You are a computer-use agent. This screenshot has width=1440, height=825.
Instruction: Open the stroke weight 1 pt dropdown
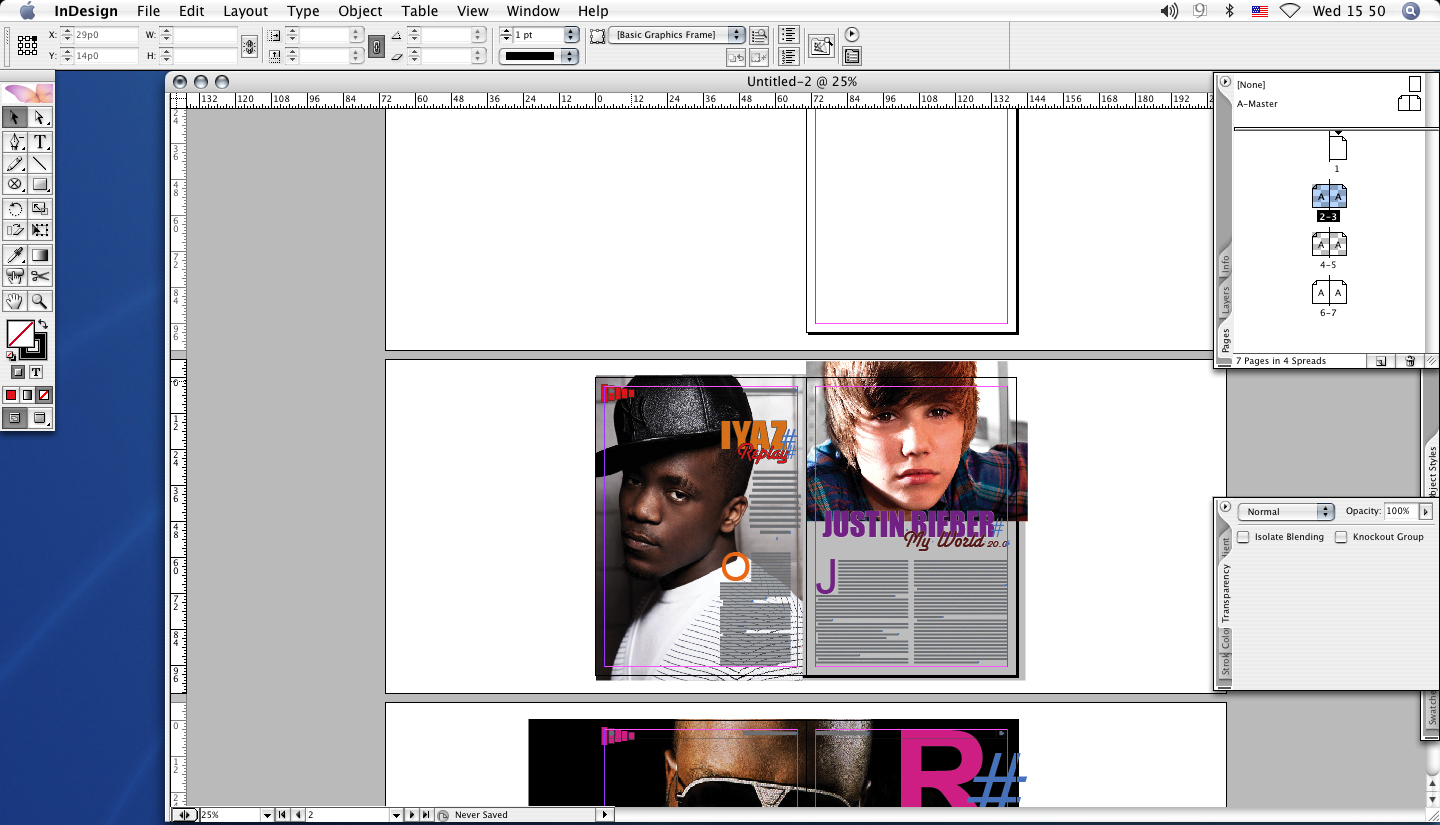[571, 35]
